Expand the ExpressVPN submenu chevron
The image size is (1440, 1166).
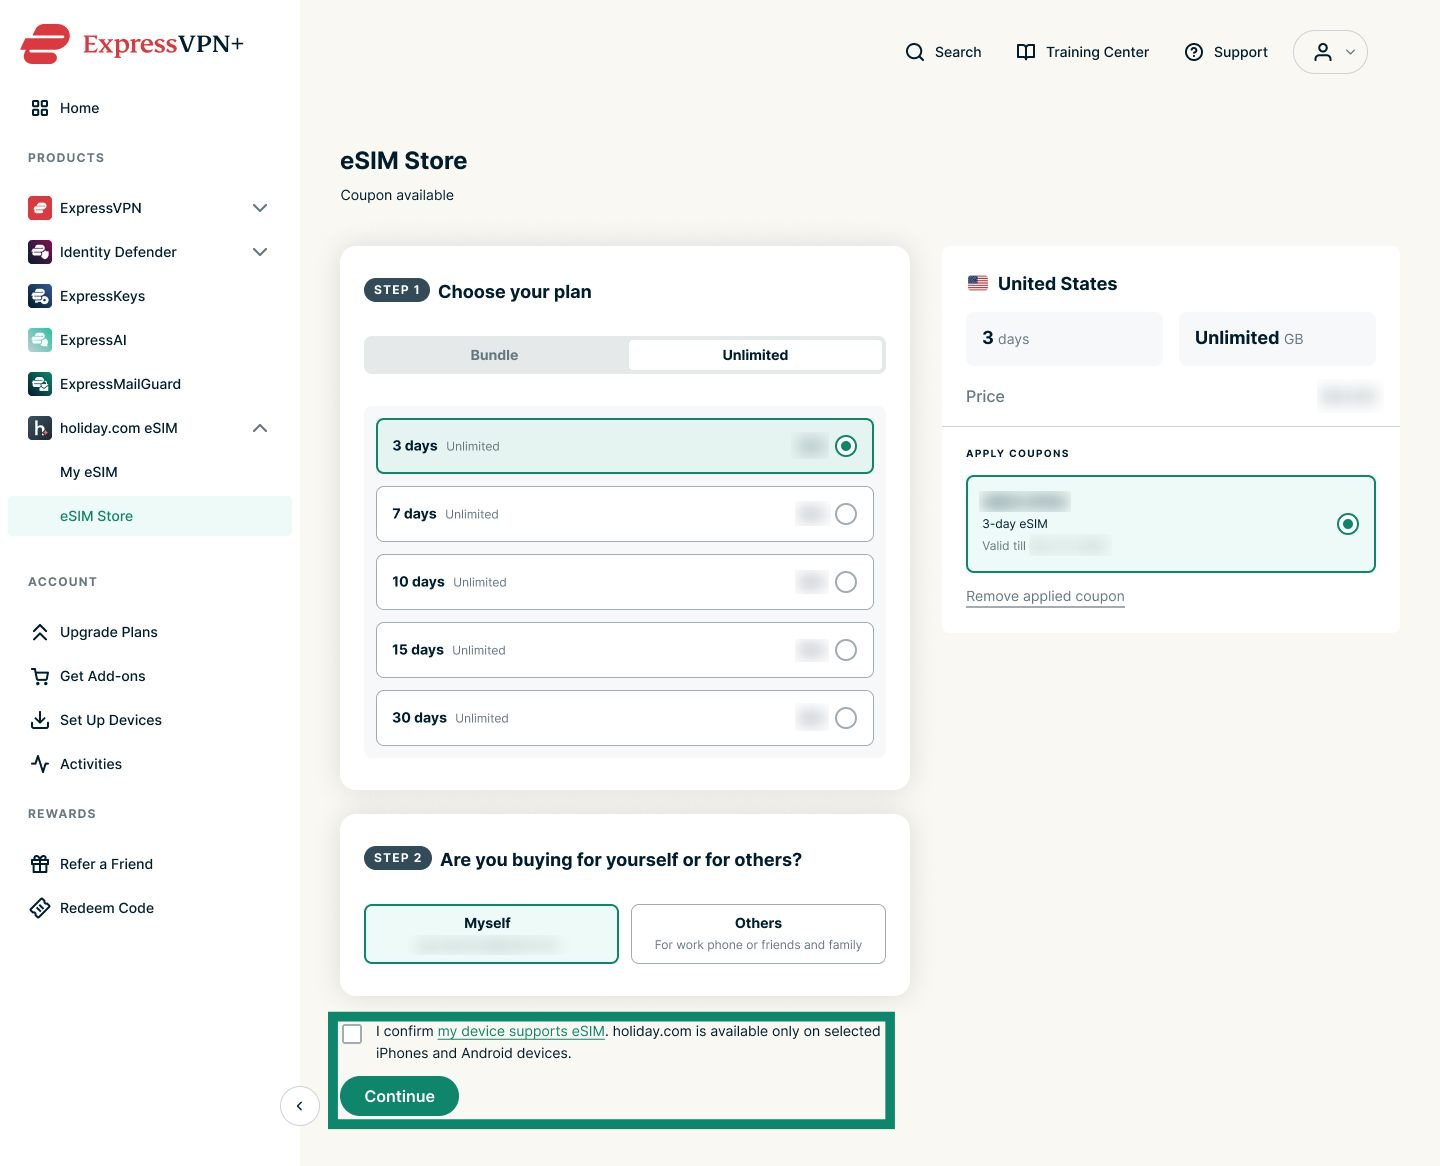(x=260, y=208)
